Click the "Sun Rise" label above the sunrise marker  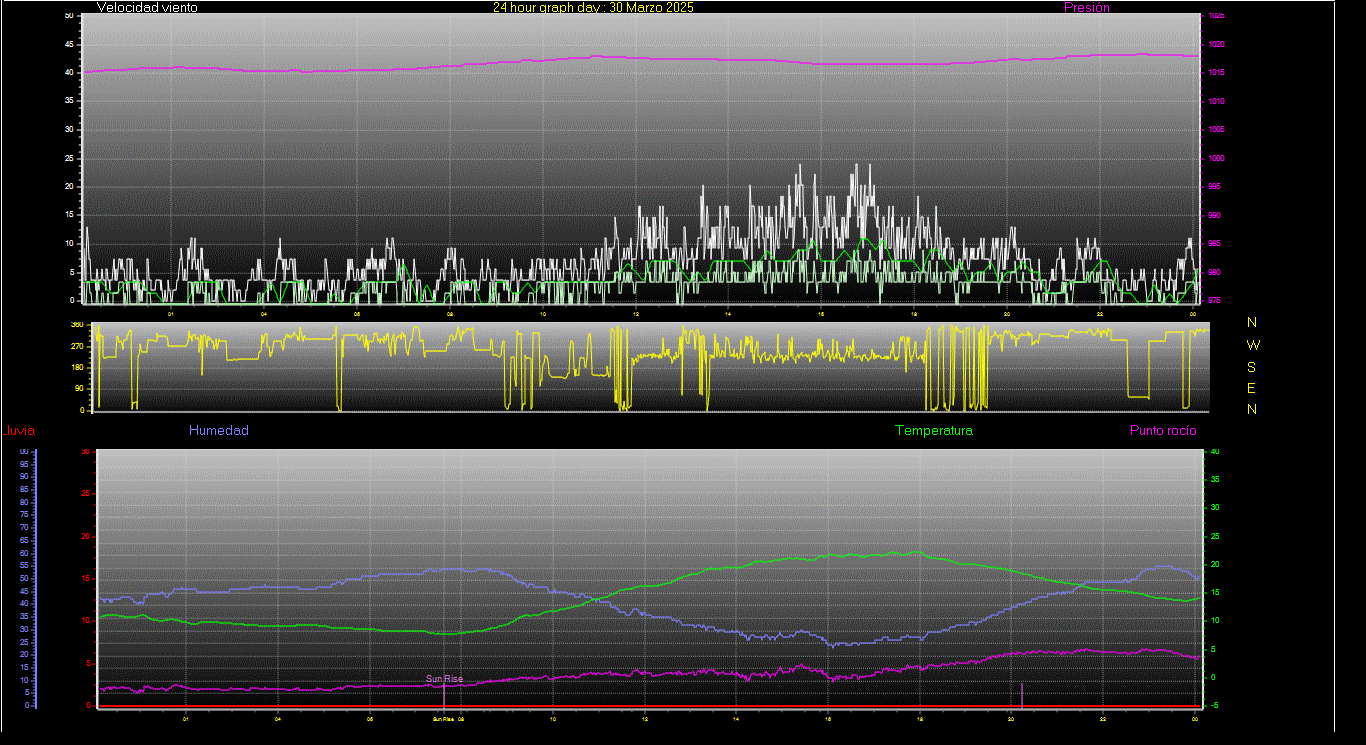(x=444, y=679)
